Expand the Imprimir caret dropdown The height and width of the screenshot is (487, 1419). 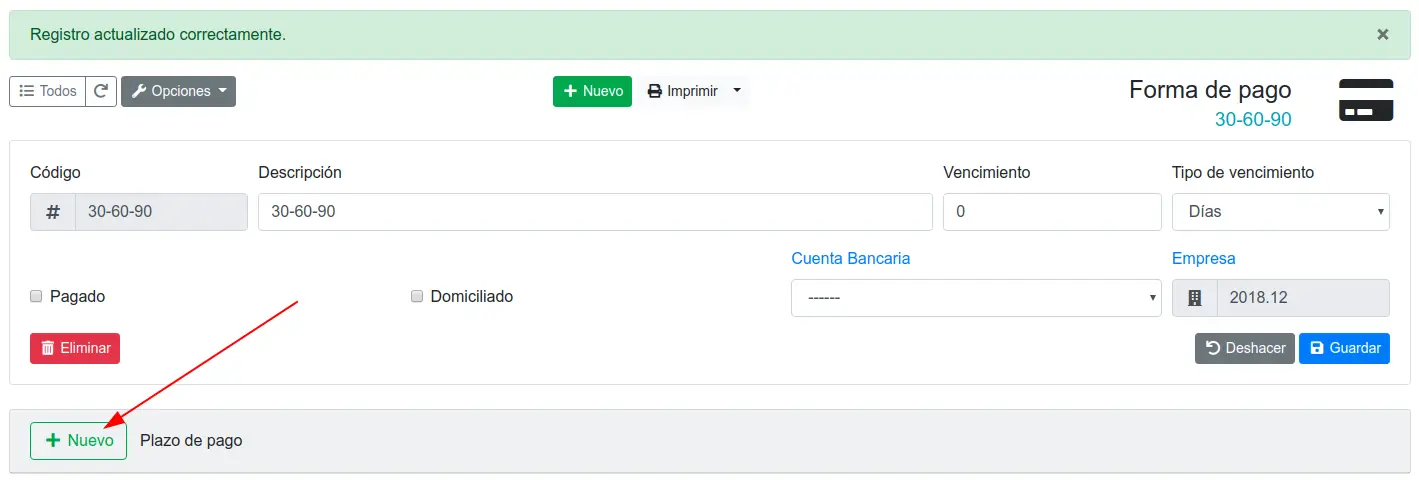(737, 91)
